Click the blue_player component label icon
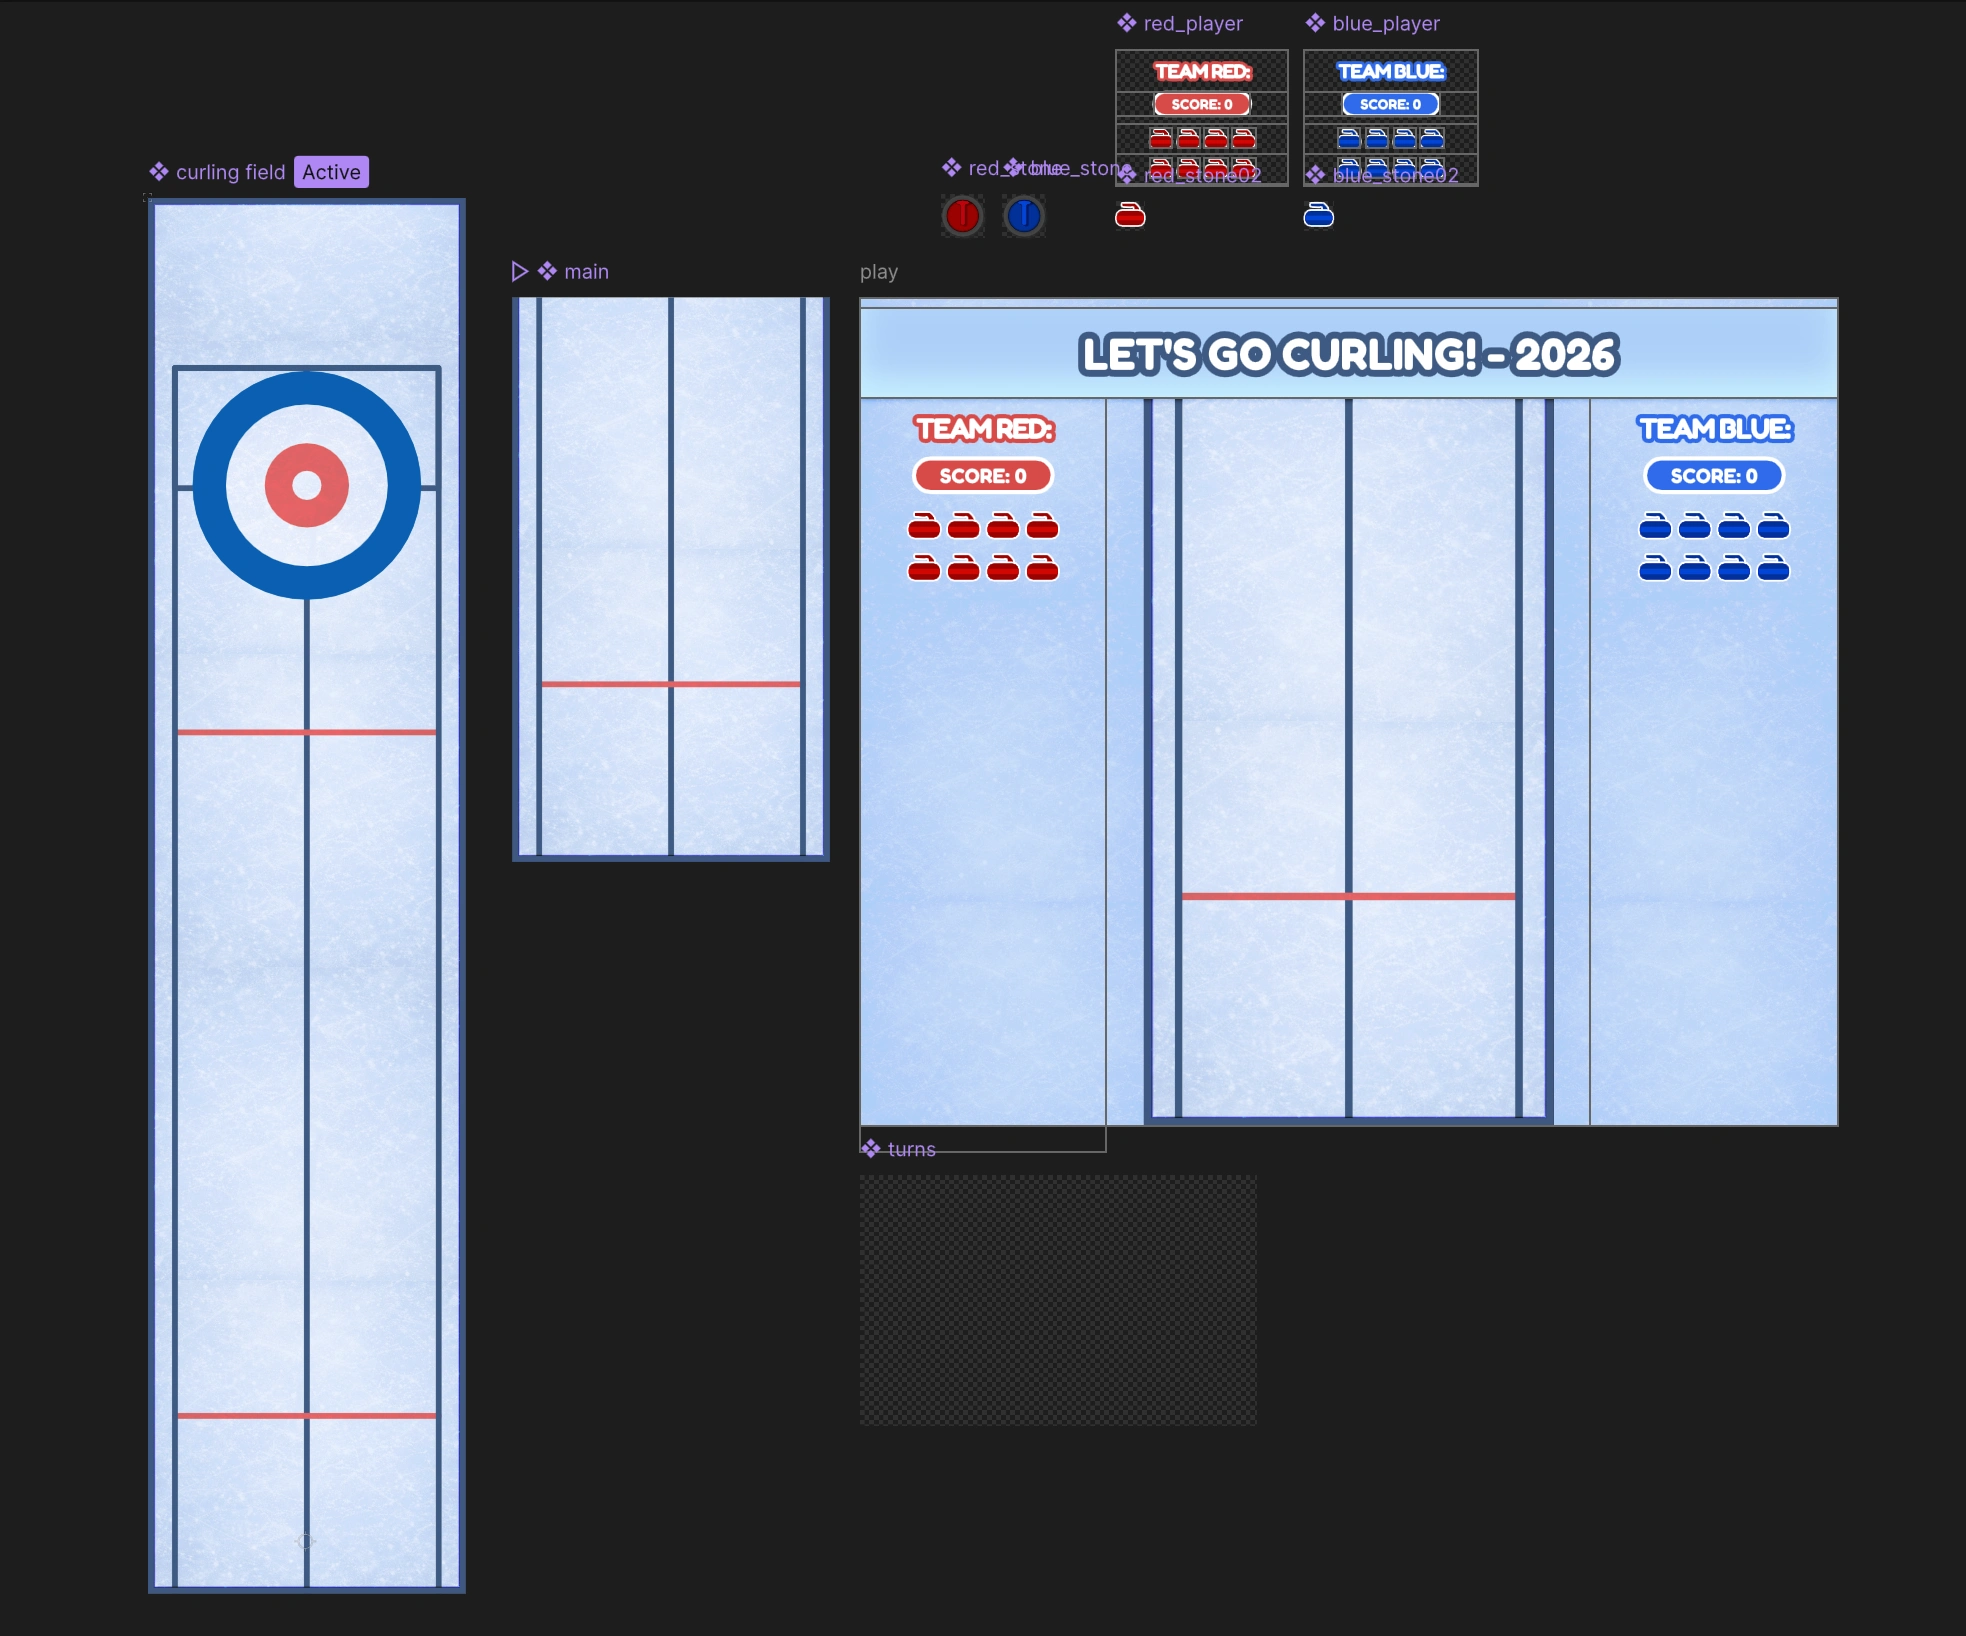This screenshot has height=1636, width=1966. tap(1315, 23)
